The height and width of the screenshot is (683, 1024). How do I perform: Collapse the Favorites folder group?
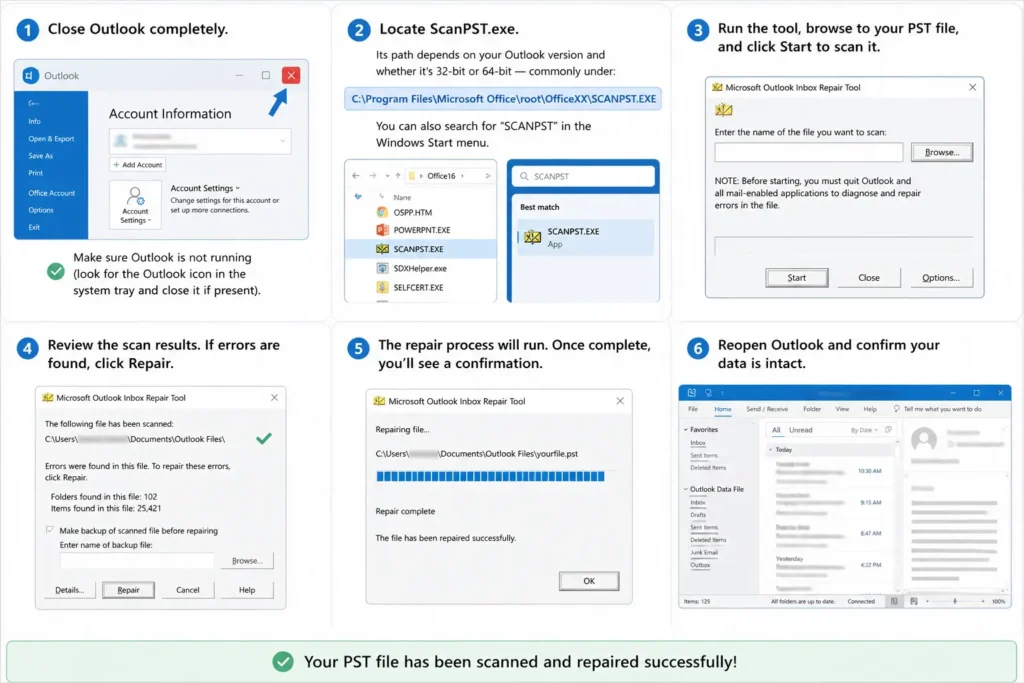[x=686, y=430]
